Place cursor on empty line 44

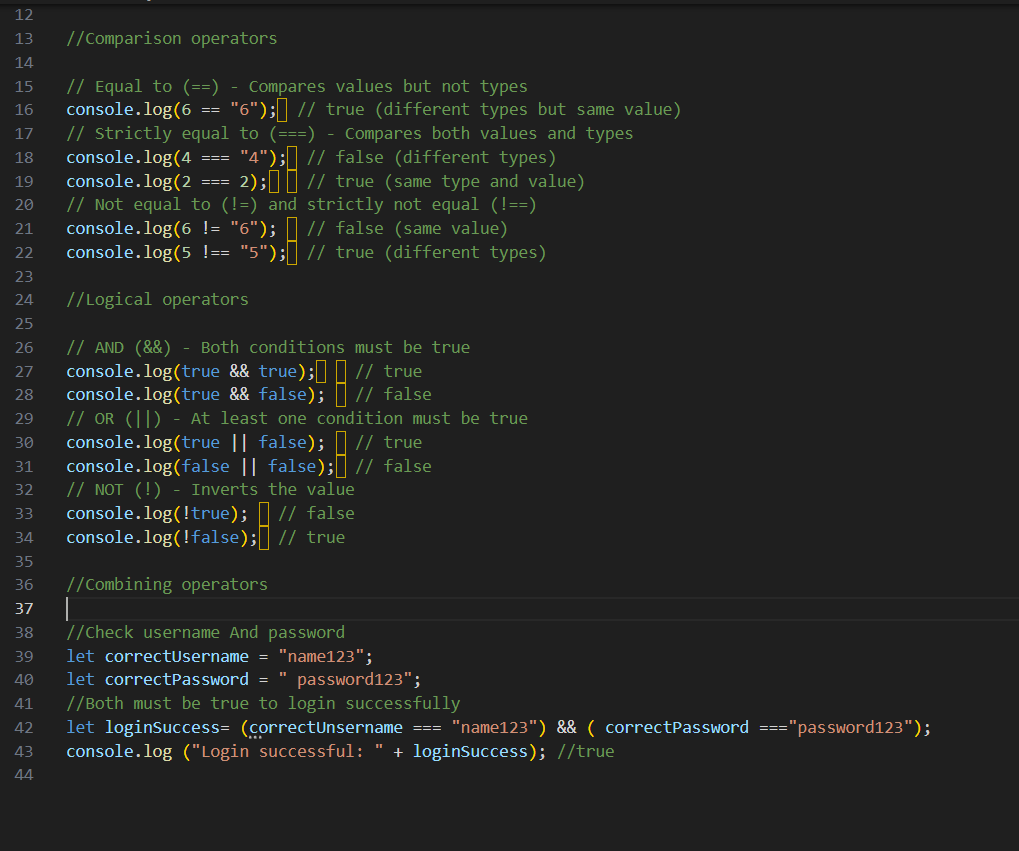[300, 775]
